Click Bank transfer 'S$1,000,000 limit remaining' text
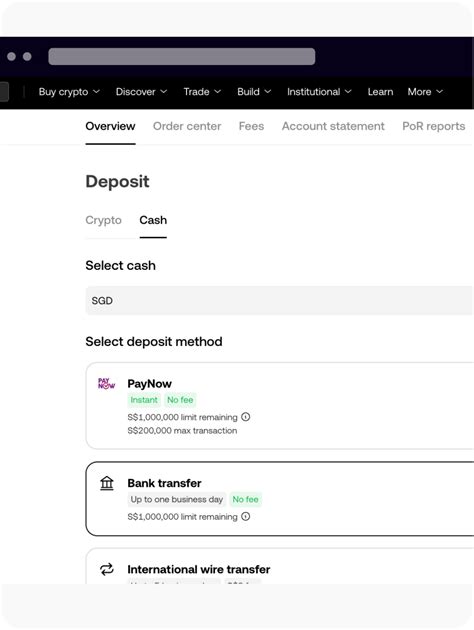474x630 pixels. coord(183,516)
